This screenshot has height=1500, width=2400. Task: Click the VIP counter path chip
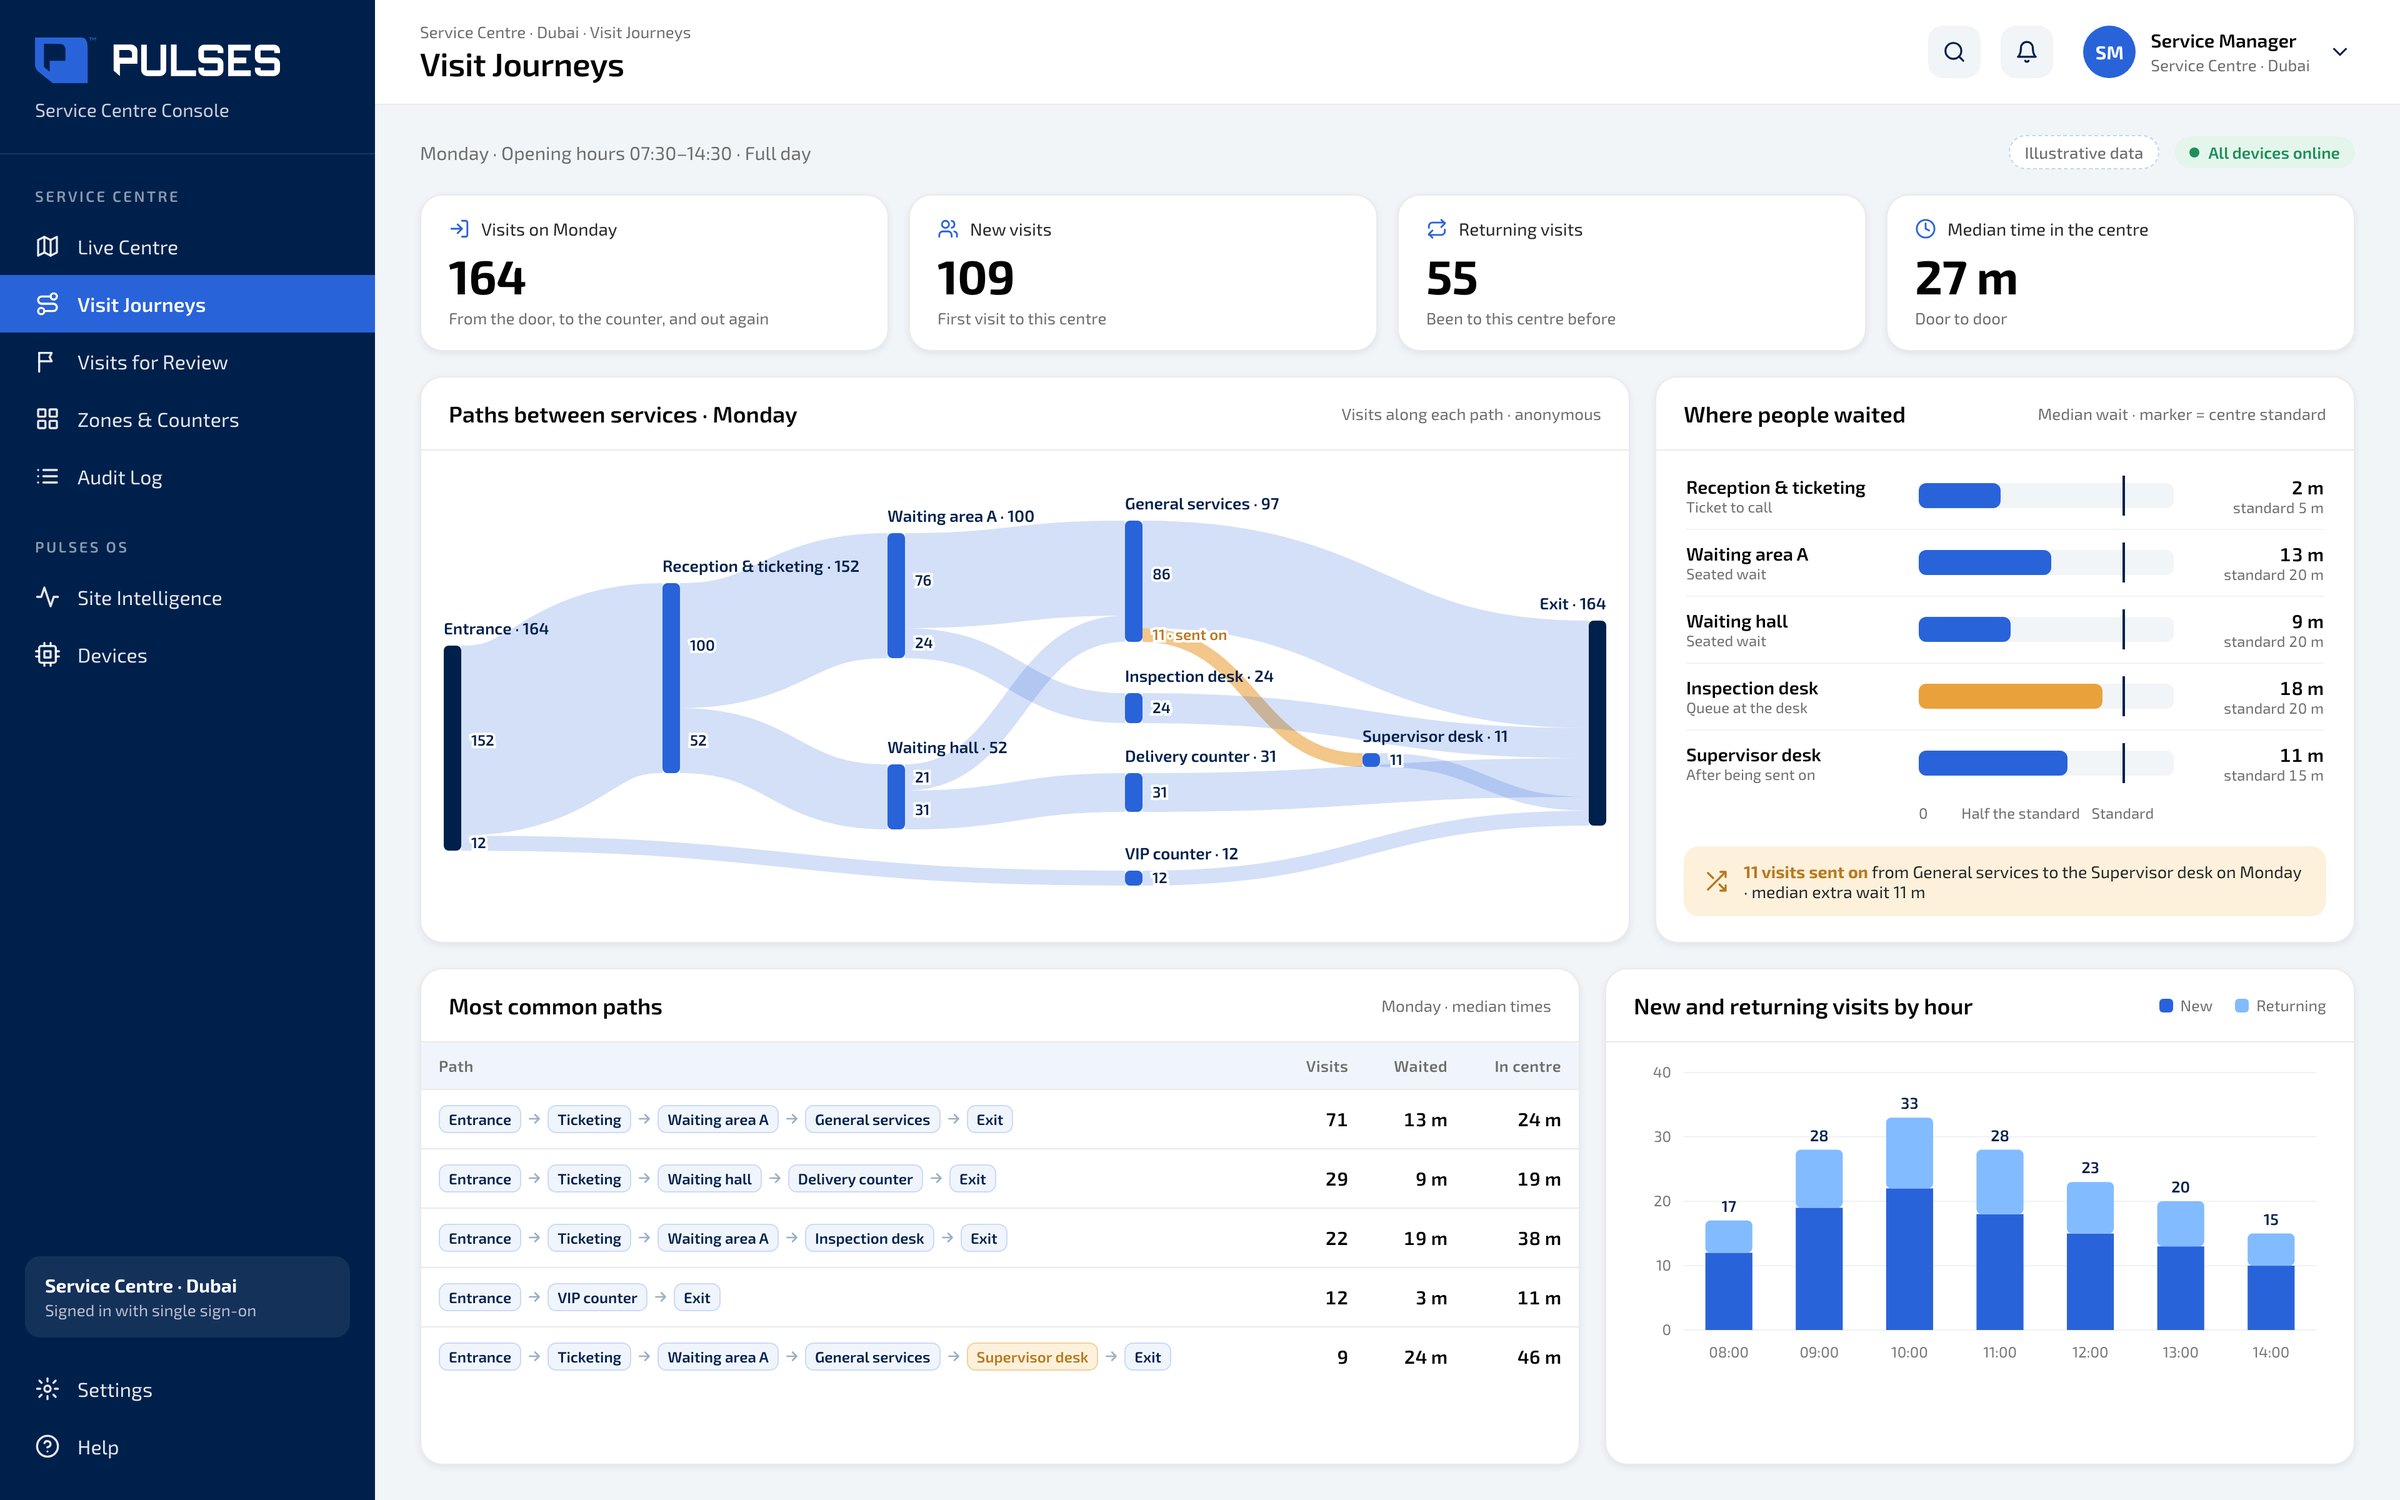coord(597,1298)
